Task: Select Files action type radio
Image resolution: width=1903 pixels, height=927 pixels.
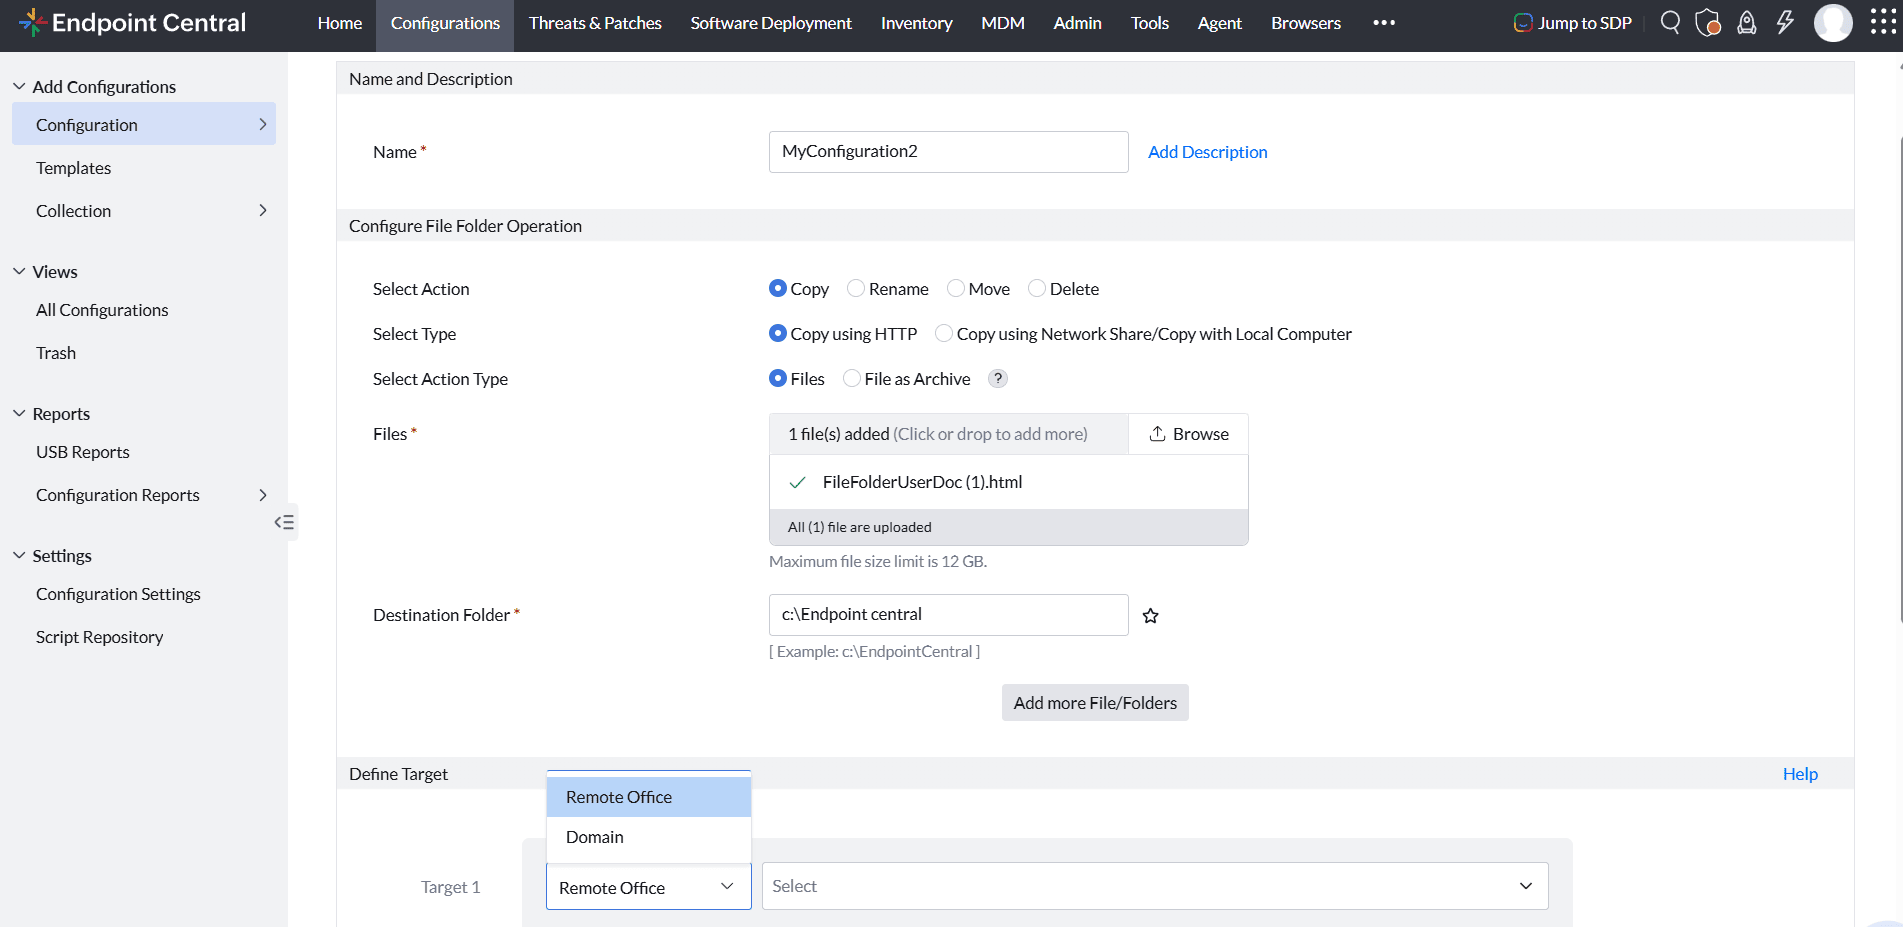Action: tap(778, 378)
